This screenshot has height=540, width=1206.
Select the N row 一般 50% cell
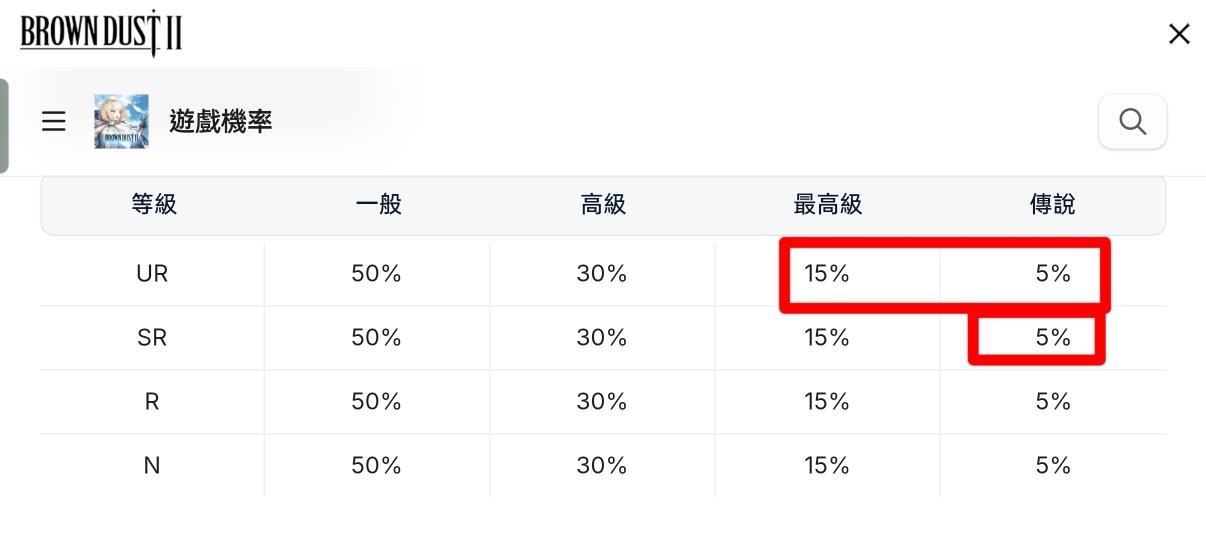click(376, 465)
